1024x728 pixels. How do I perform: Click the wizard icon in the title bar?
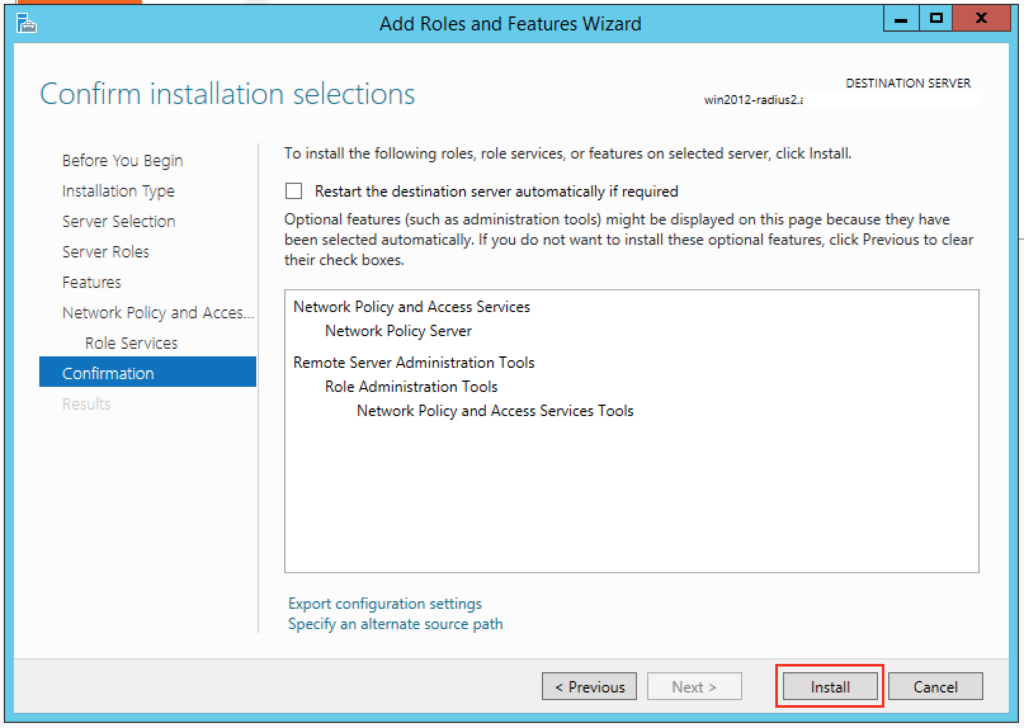25,22
